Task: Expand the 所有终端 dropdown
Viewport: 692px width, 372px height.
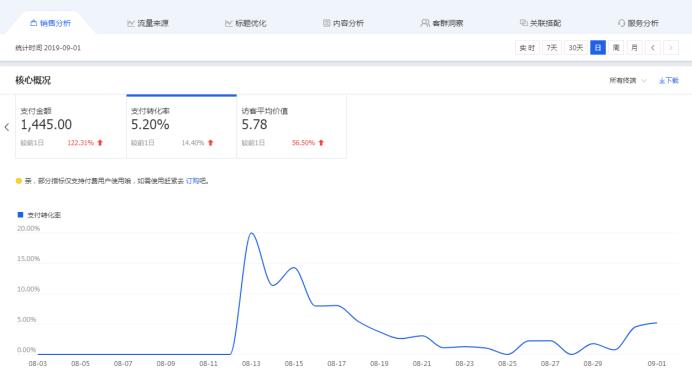Action: (628, 80)
